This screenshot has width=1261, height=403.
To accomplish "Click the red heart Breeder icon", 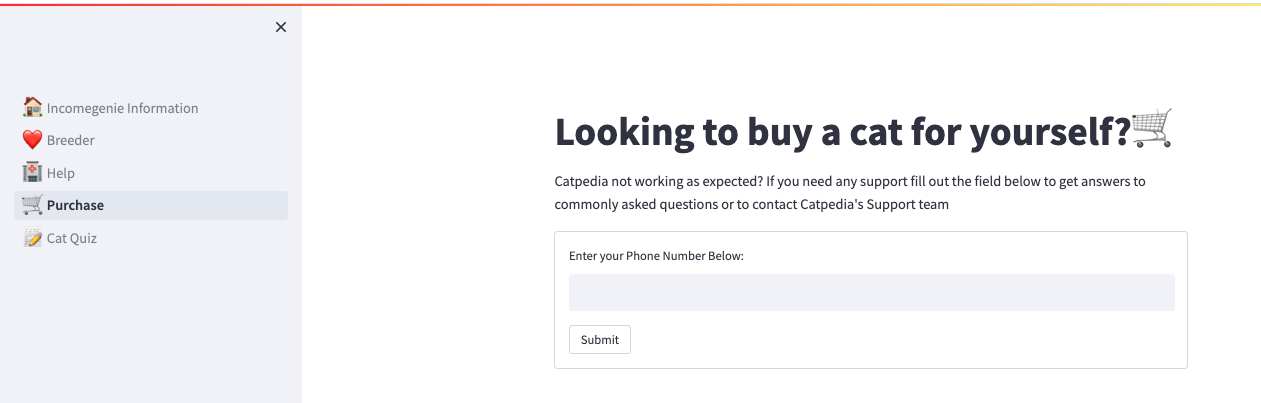I will coord(32,140).
